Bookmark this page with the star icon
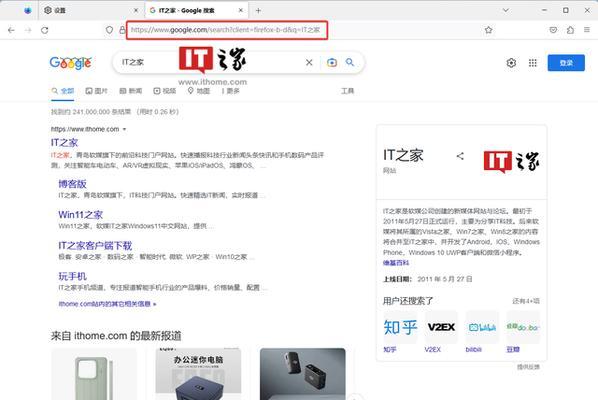The height and width of the screenshot is (400, 598). (489, 30)
